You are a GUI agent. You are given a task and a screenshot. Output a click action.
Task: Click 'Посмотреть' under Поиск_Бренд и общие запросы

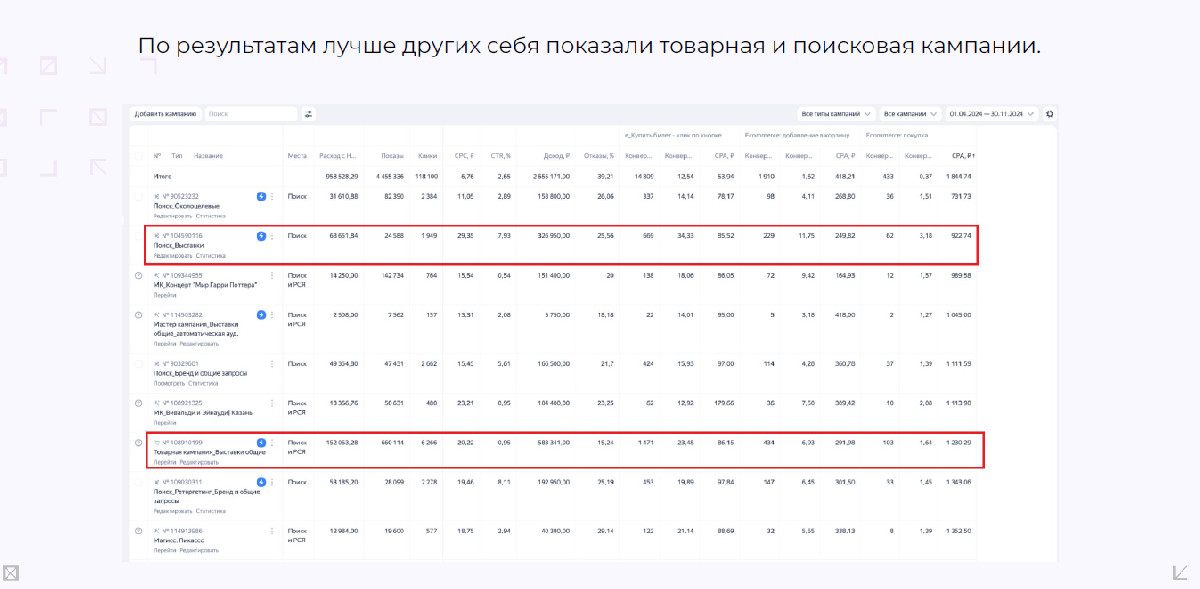coord(169,382)
